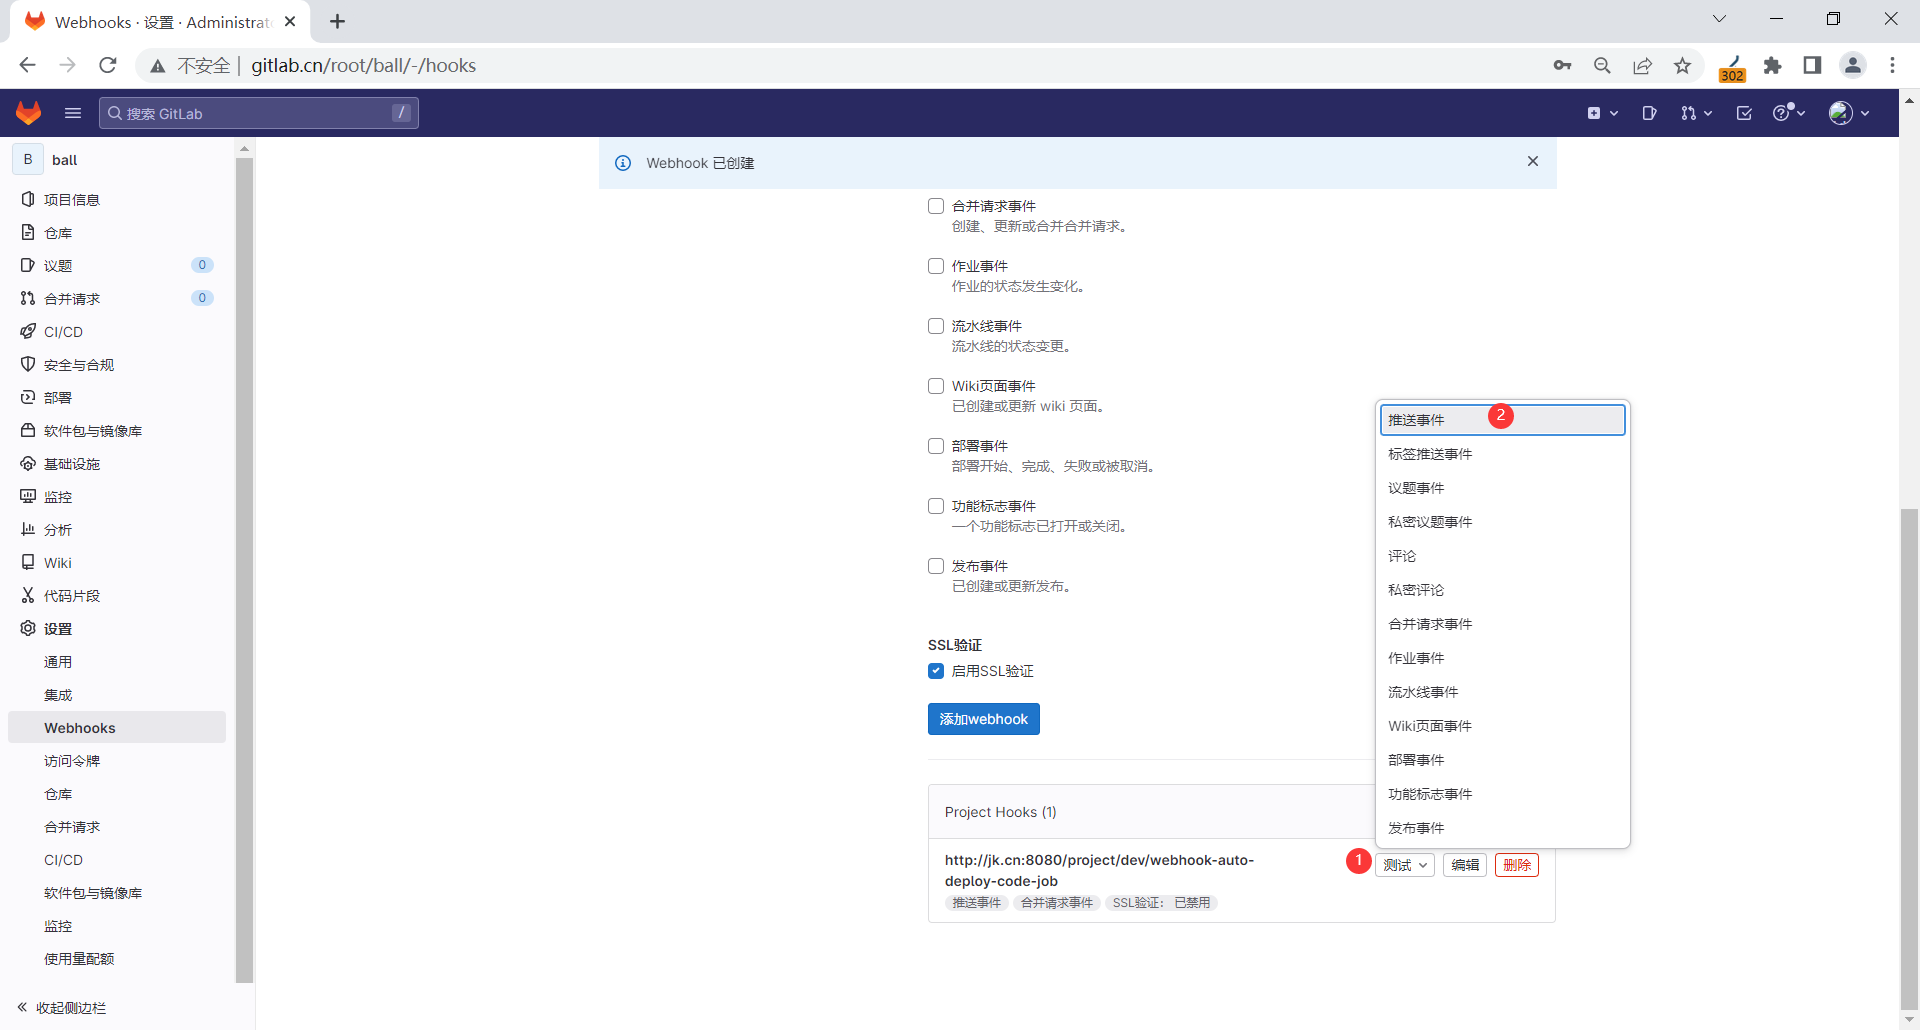Select 部署事件 in the test menu
Image resolution: width=1920 pixels, height=1030 pixels.
1503,760
